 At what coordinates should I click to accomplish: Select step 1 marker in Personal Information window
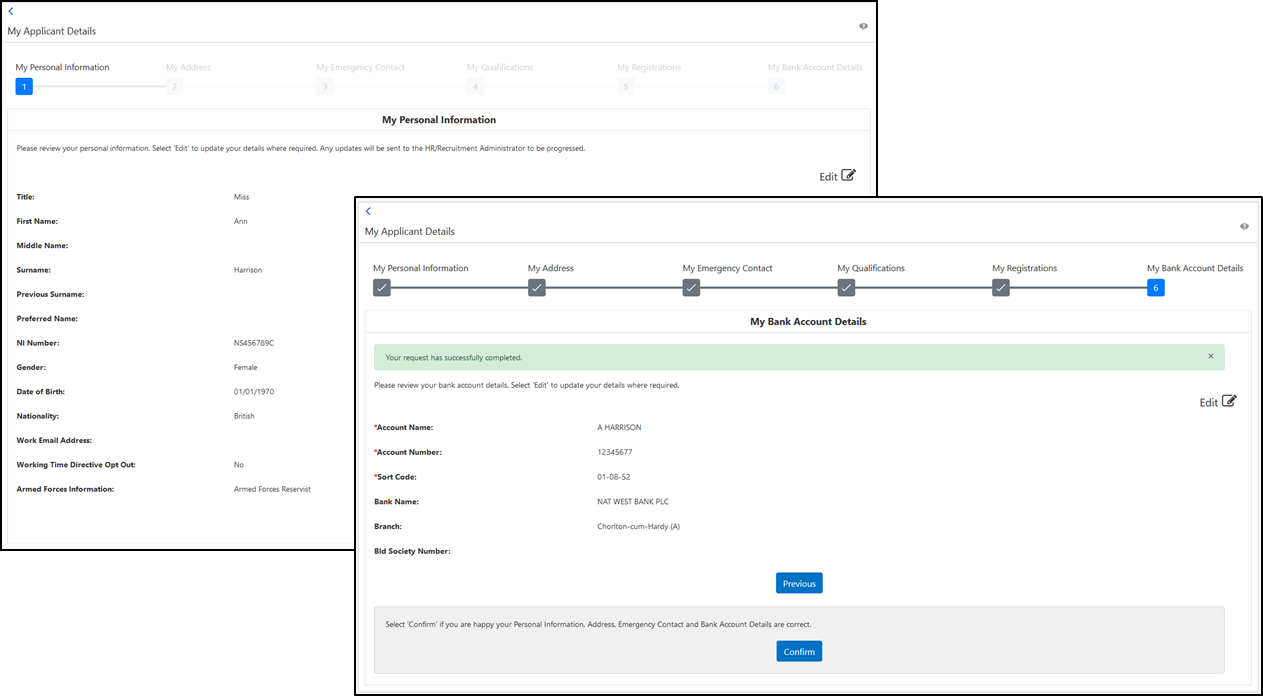coord(24,87)
